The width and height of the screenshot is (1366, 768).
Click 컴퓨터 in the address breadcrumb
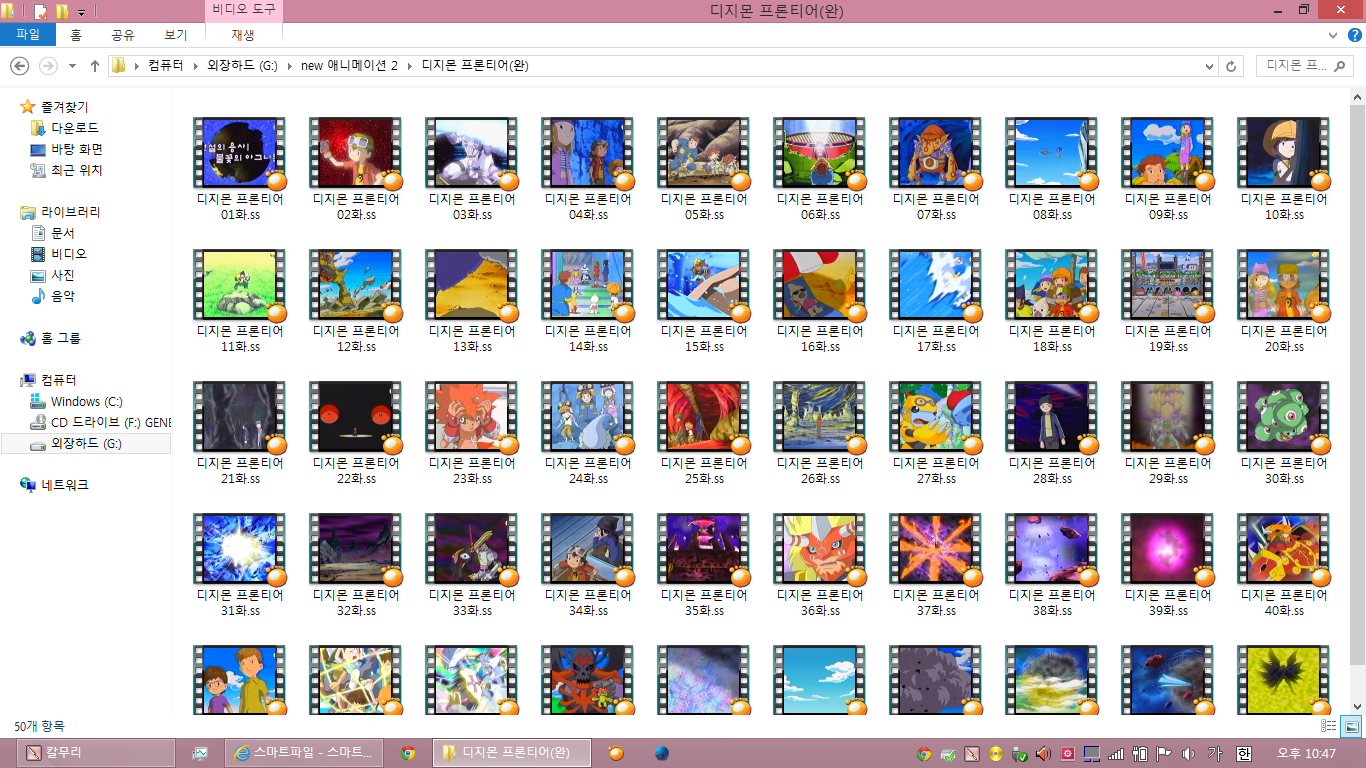(x=165, y=66)
